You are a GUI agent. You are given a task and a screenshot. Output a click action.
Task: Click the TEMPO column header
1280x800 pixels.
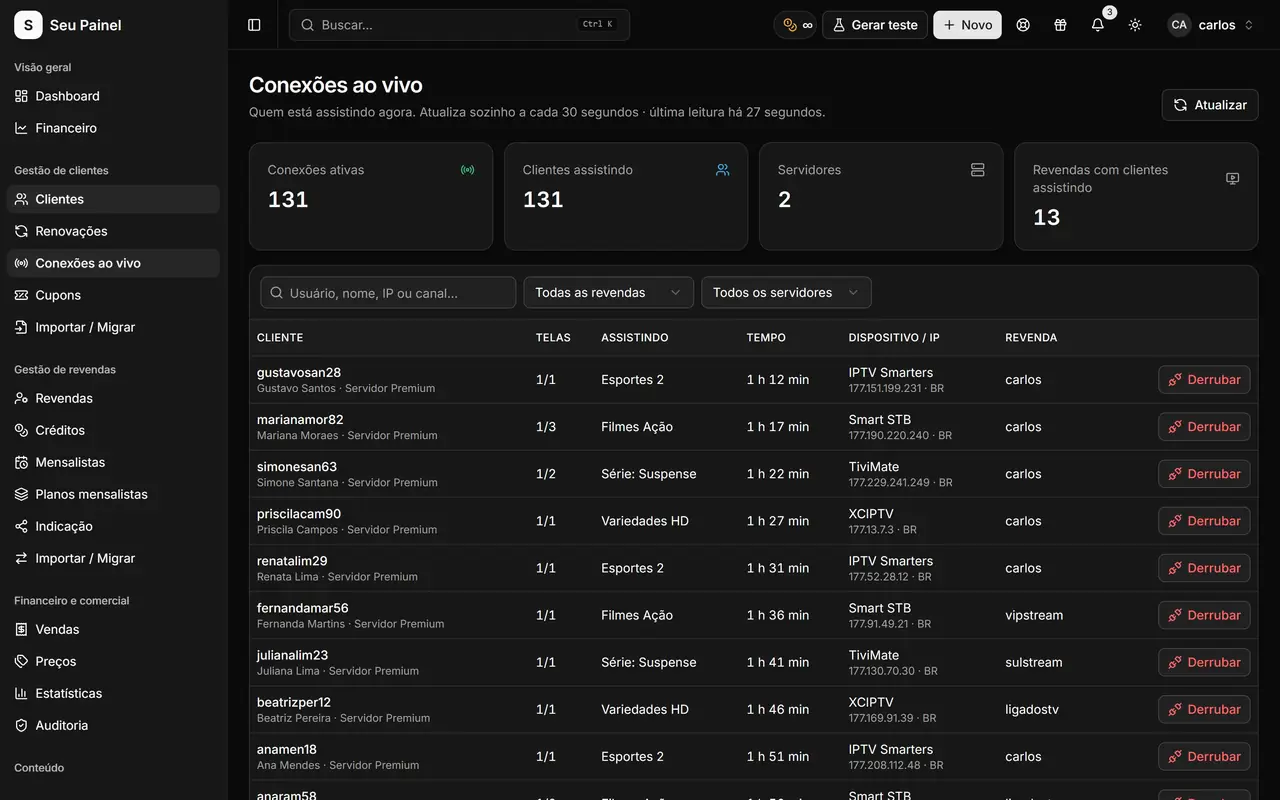(x=766, y=338)
